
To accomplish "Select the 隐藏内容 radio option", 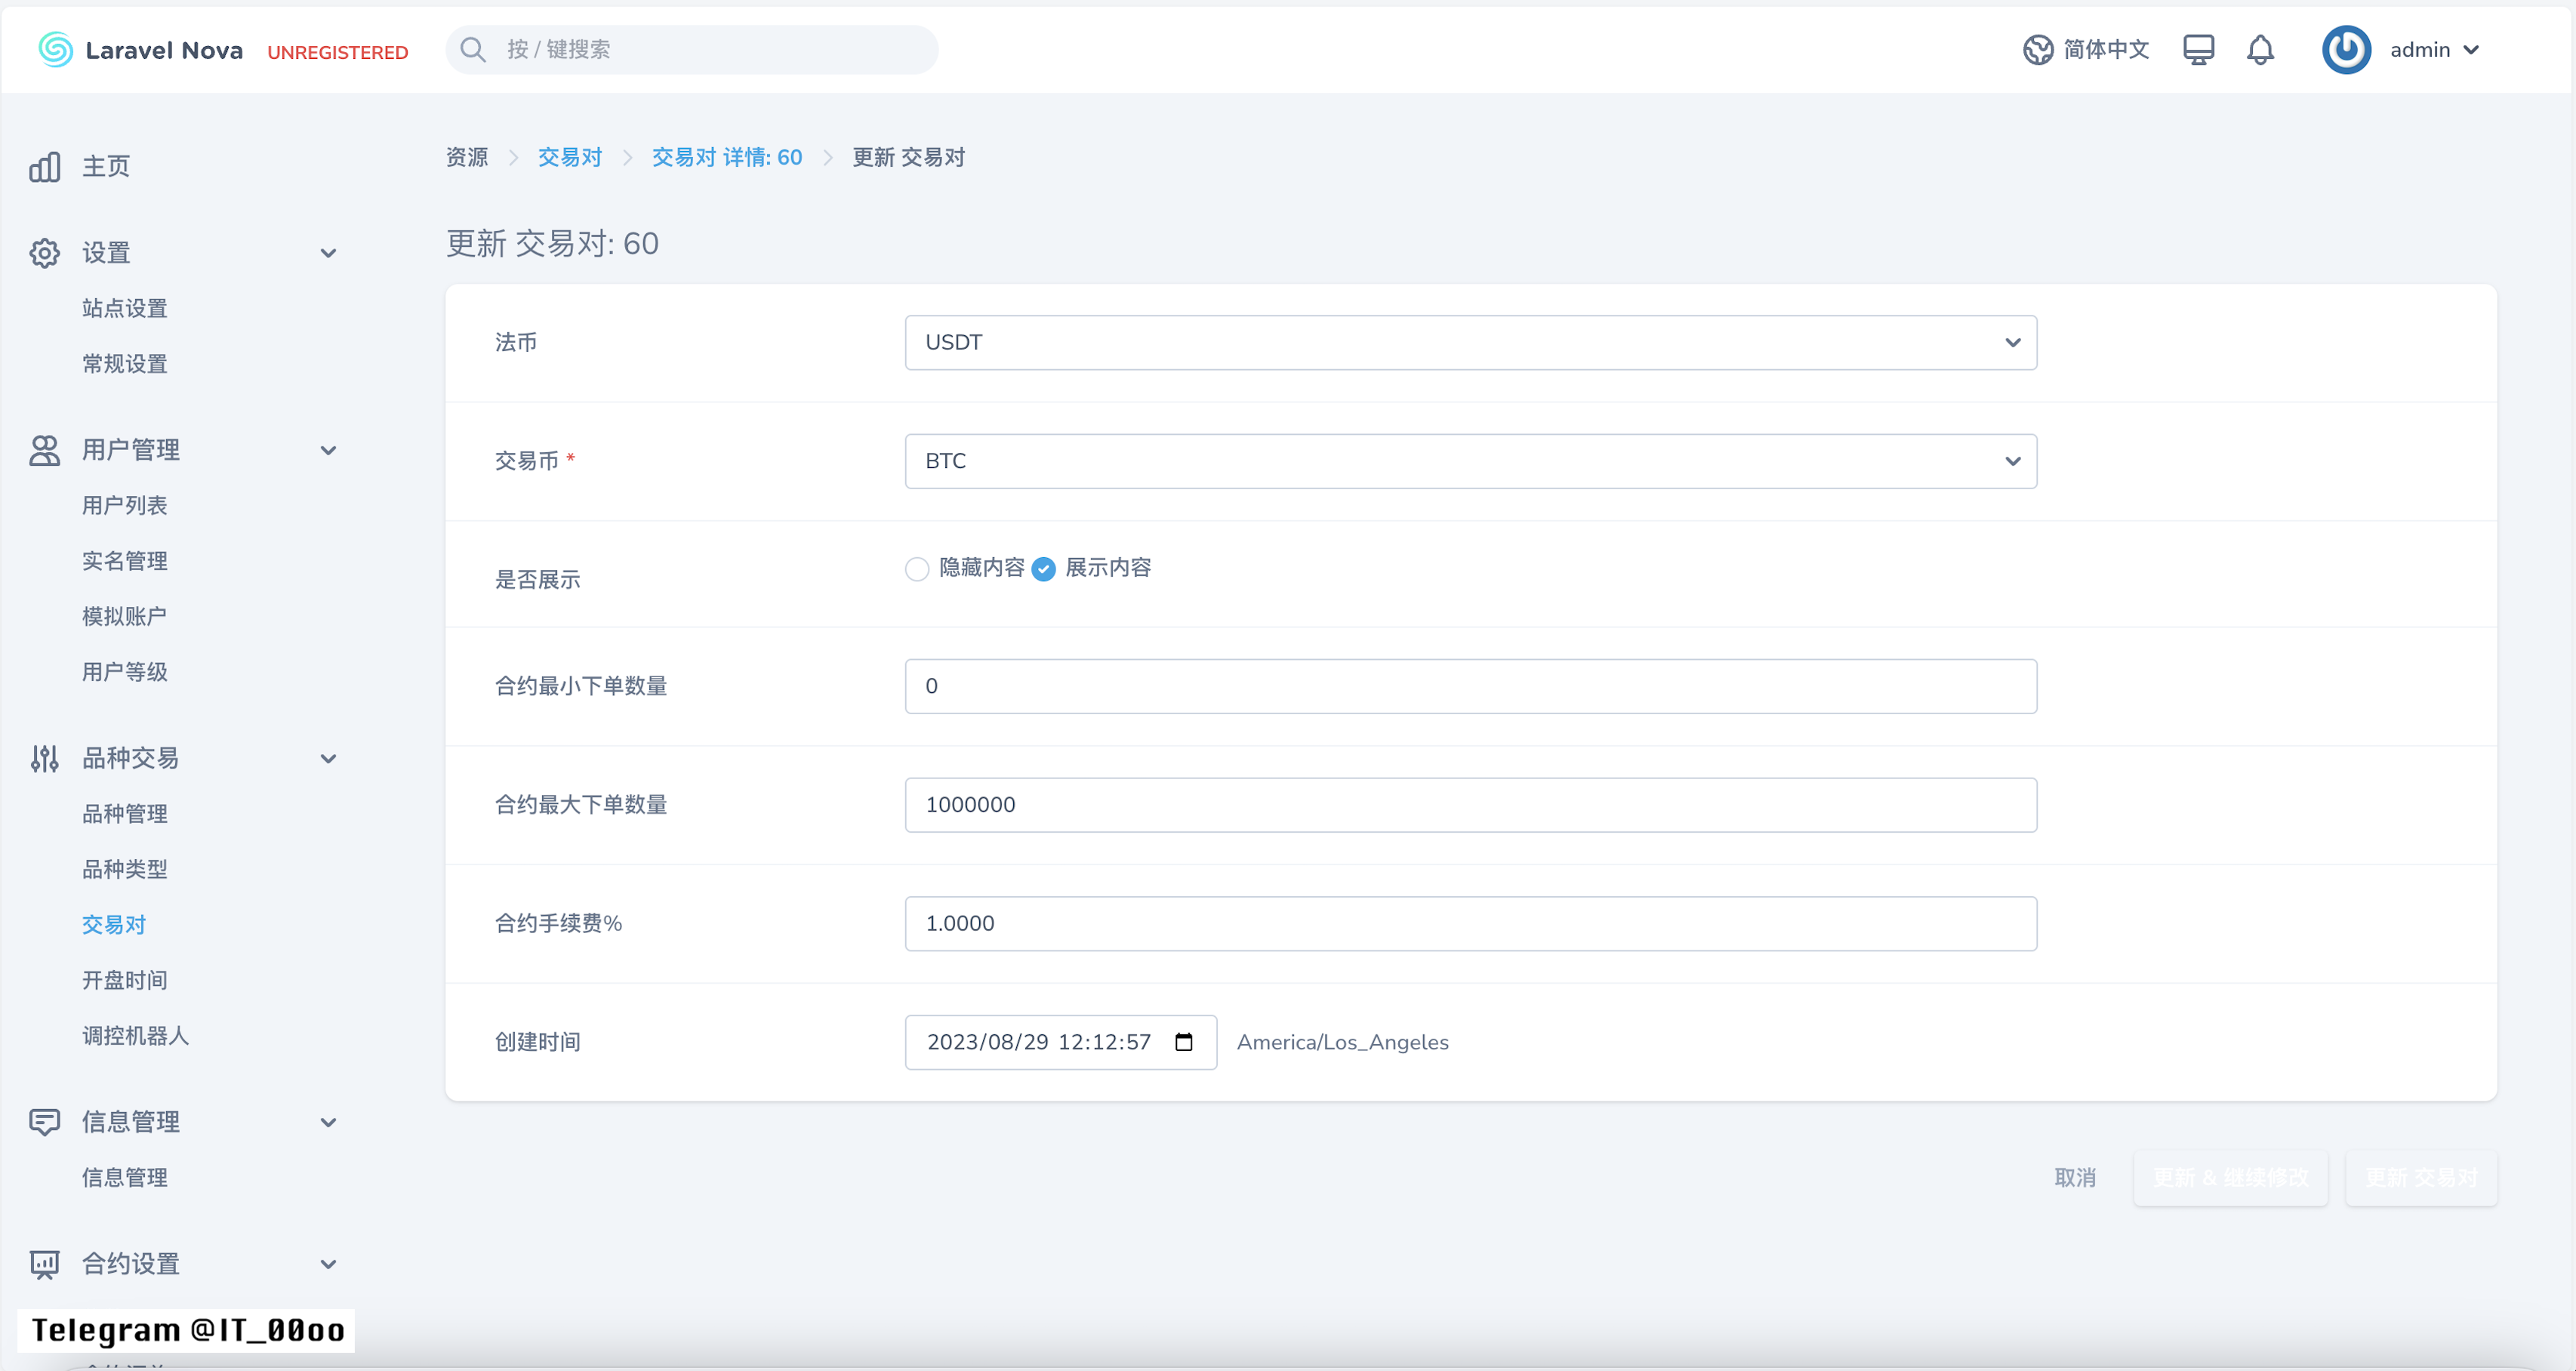I will pyautogui.click(x=917, y=569).
